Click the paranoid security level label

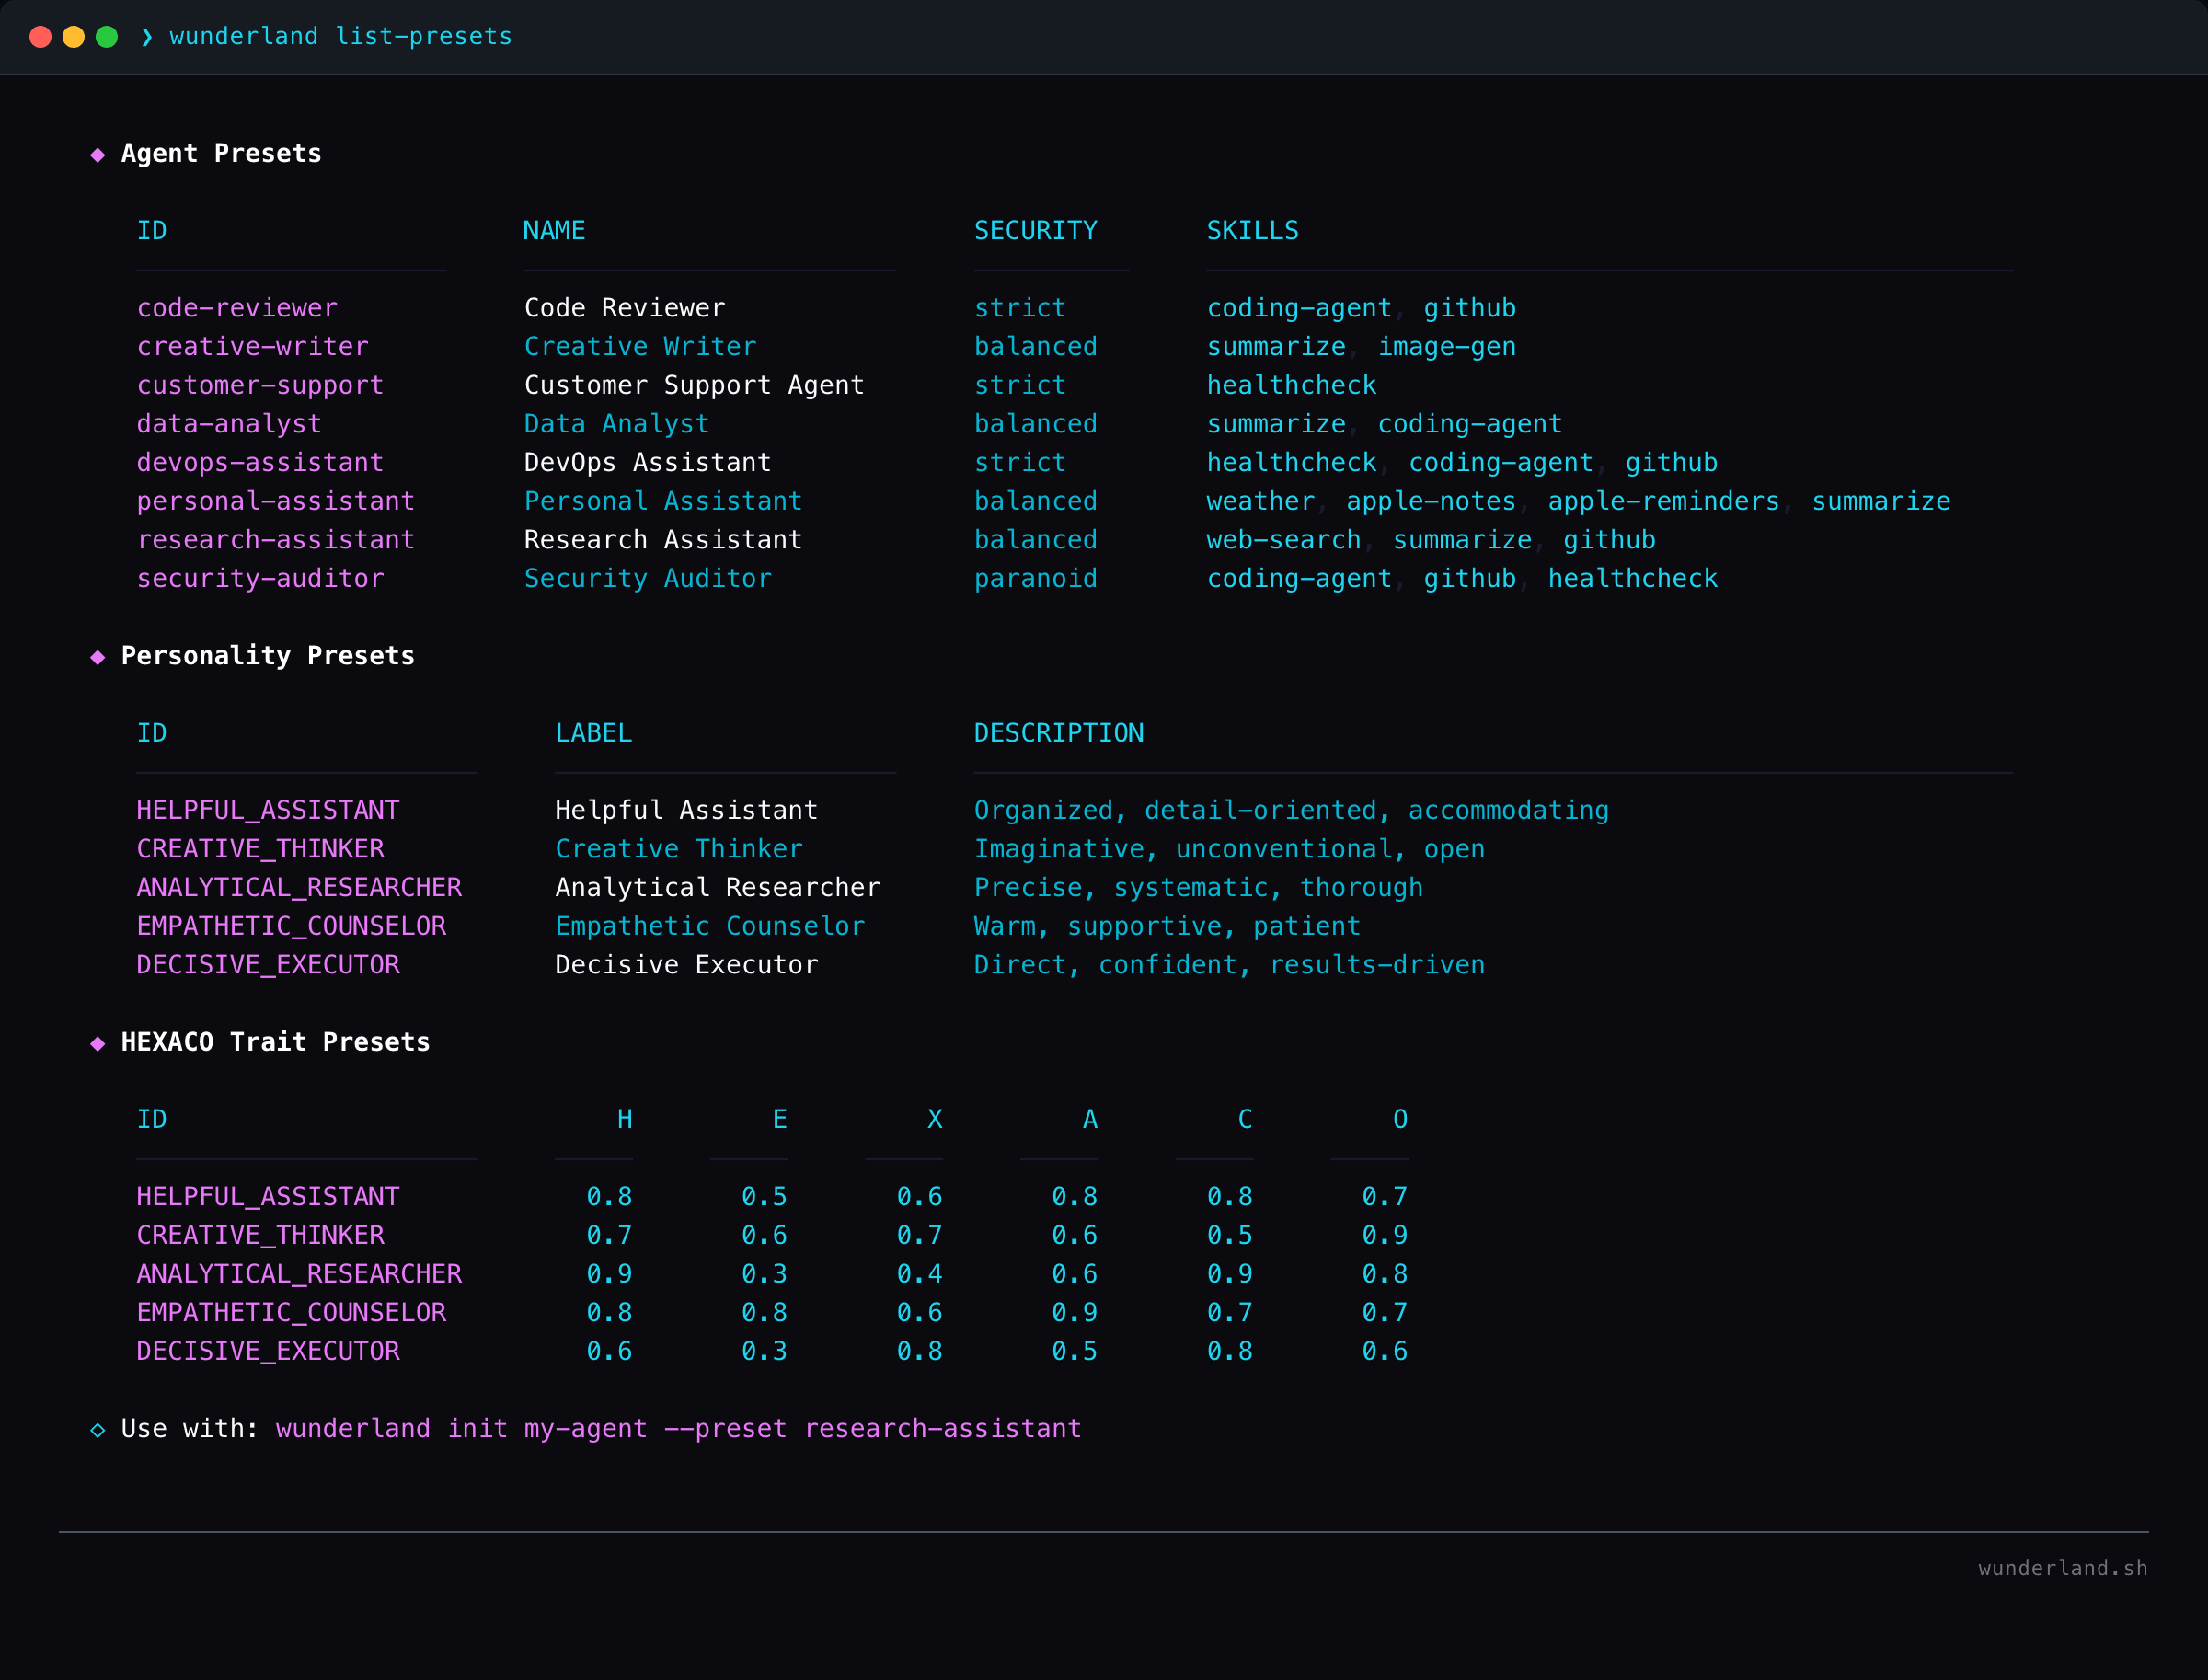click(1036, 578)
